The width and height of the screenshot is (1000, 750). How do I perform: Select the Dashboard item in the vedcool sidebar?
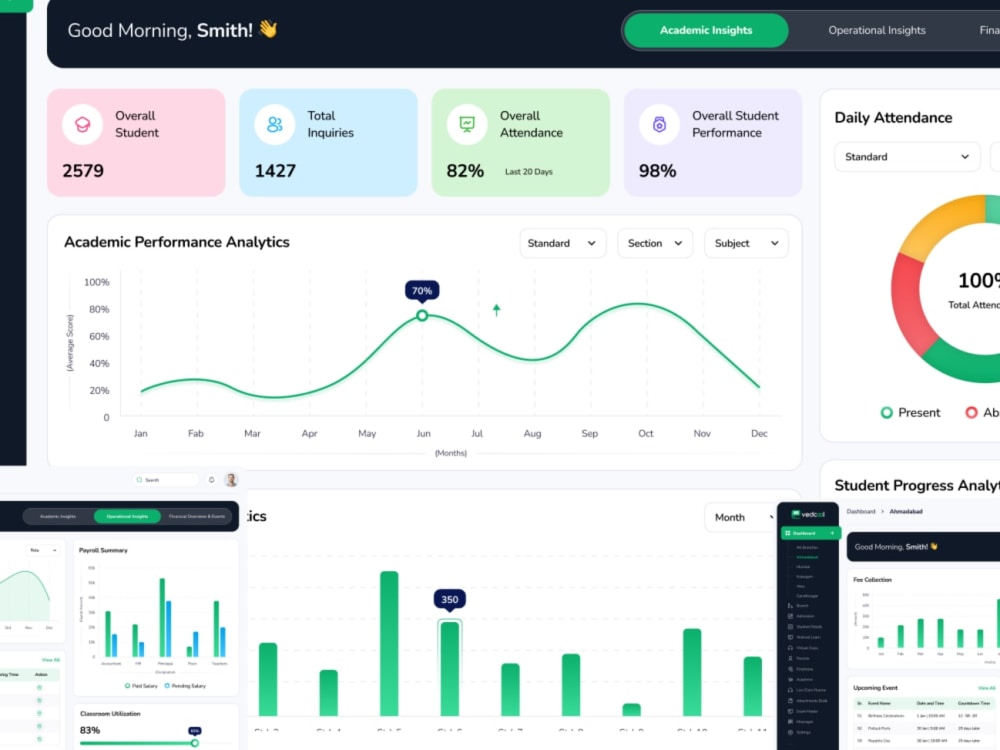811,533
